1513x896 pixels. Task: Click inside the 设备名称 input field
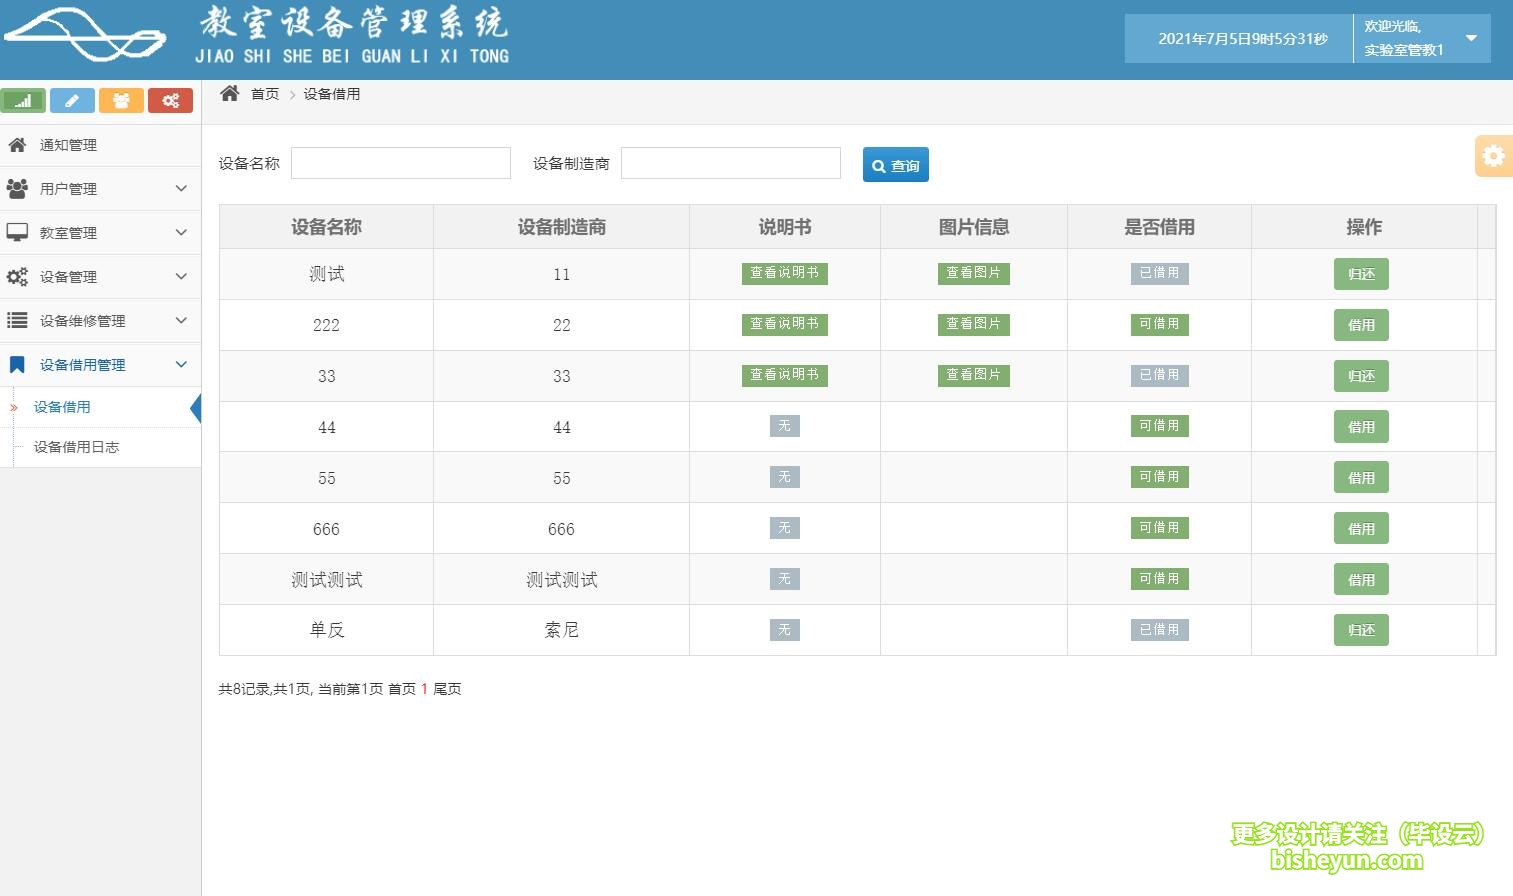click(400, 162)
